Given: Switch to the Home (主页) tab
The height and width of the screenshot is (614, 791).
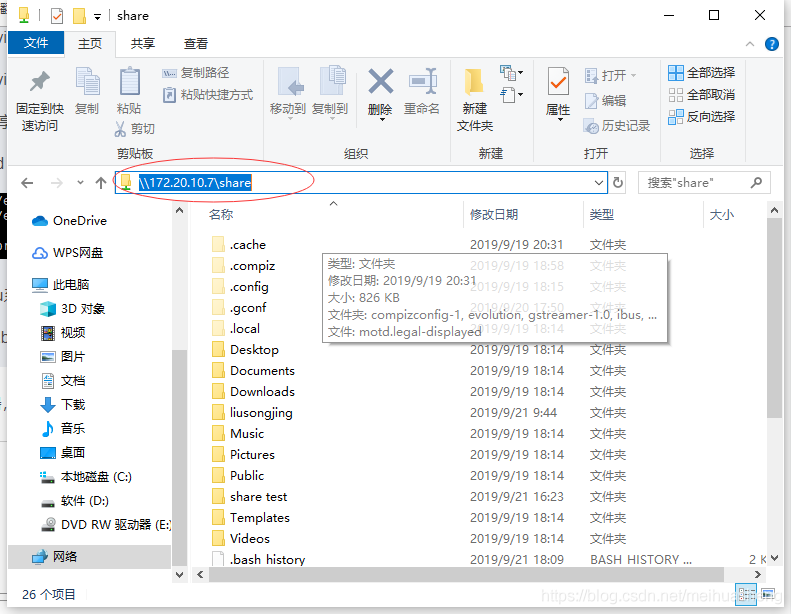Looking at the screenshot, I should pyautogui.click(x=90, y=43).
